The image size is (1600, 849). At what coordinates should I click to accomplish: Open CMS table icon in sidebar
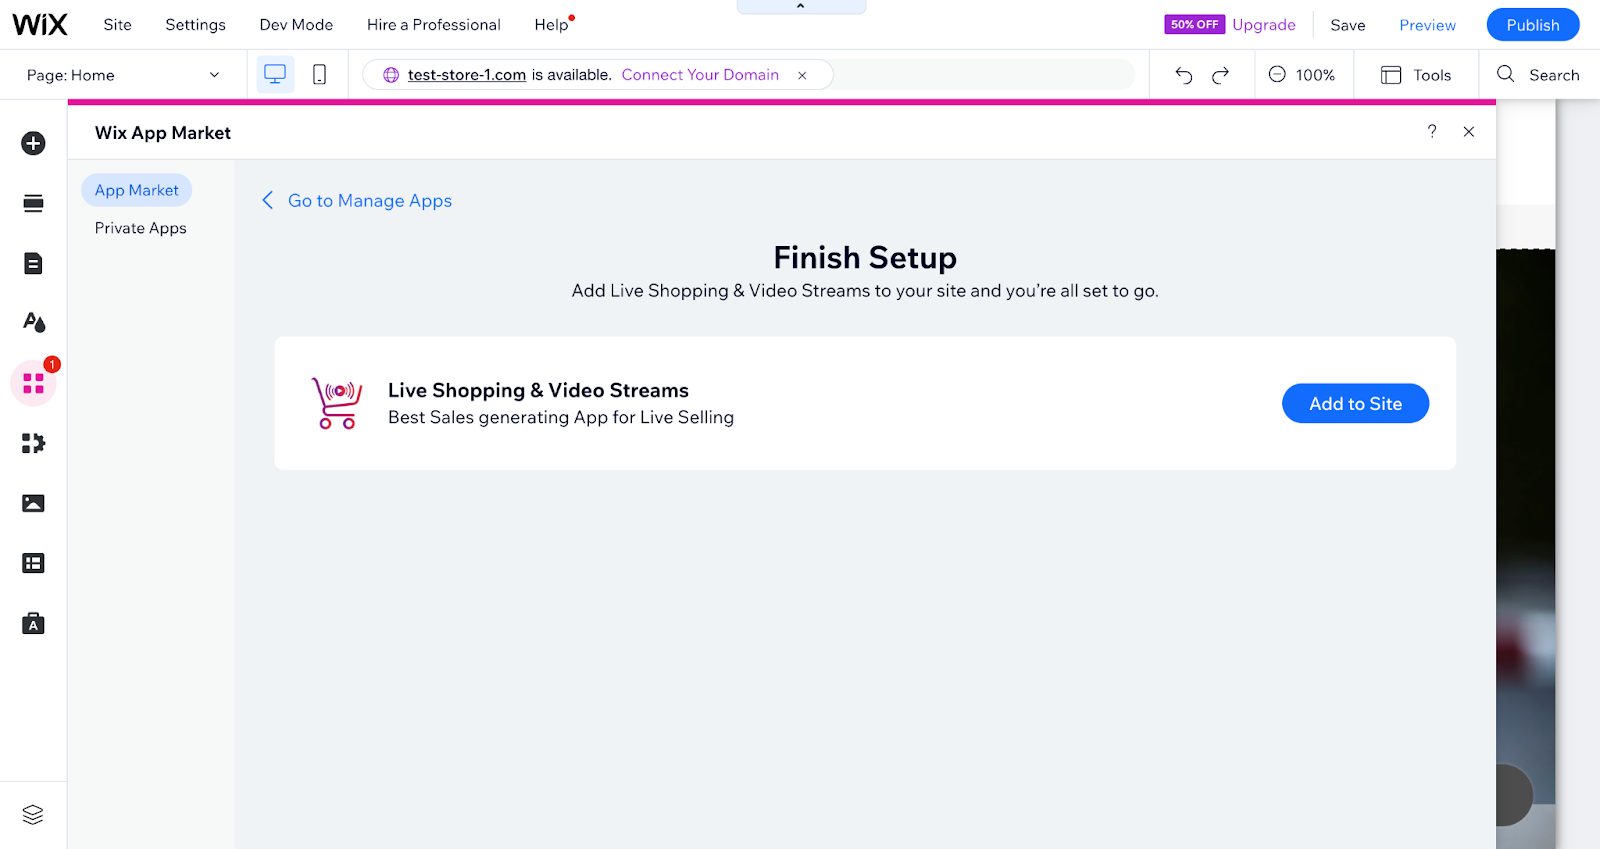point(33,564)
